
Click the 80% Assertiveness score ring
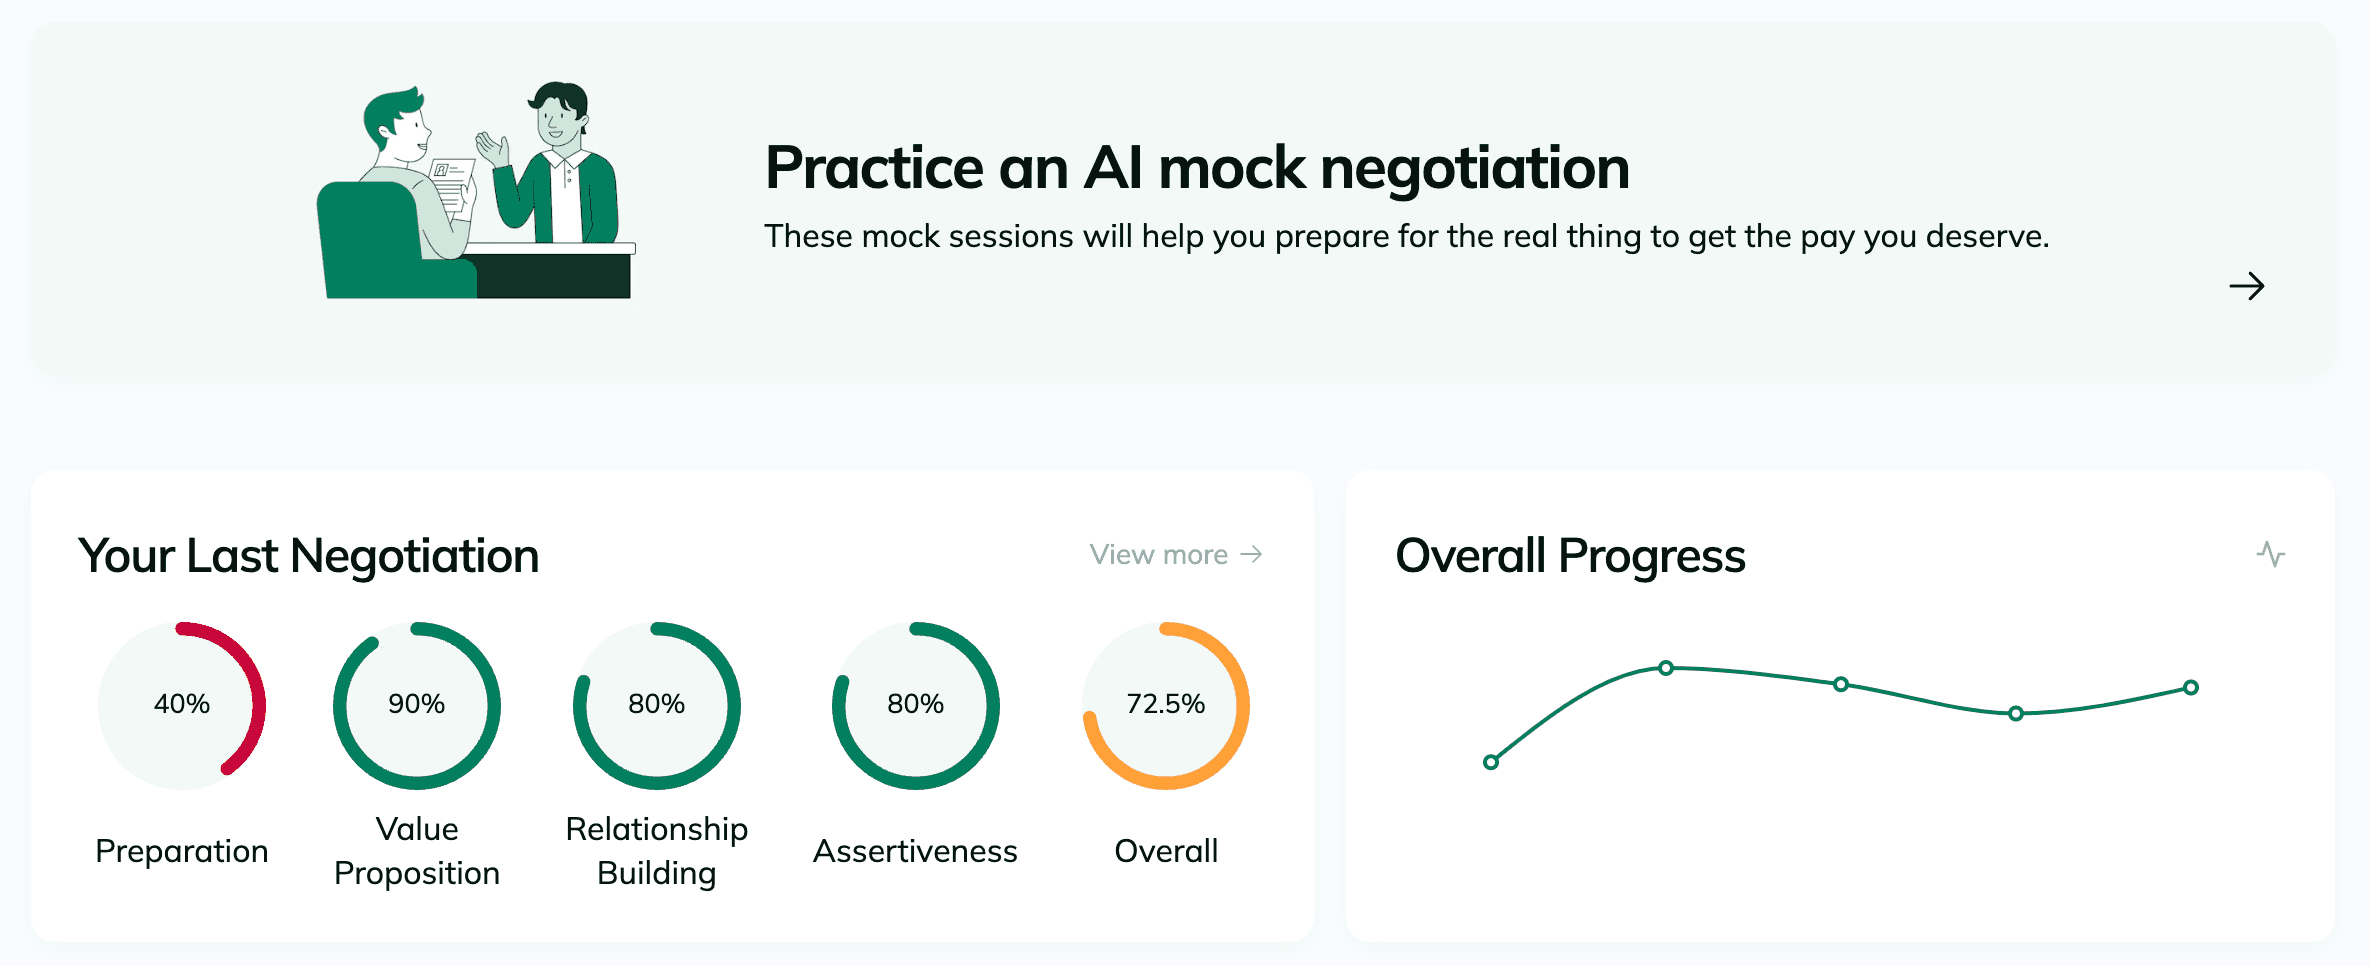[x=916, y=705]
